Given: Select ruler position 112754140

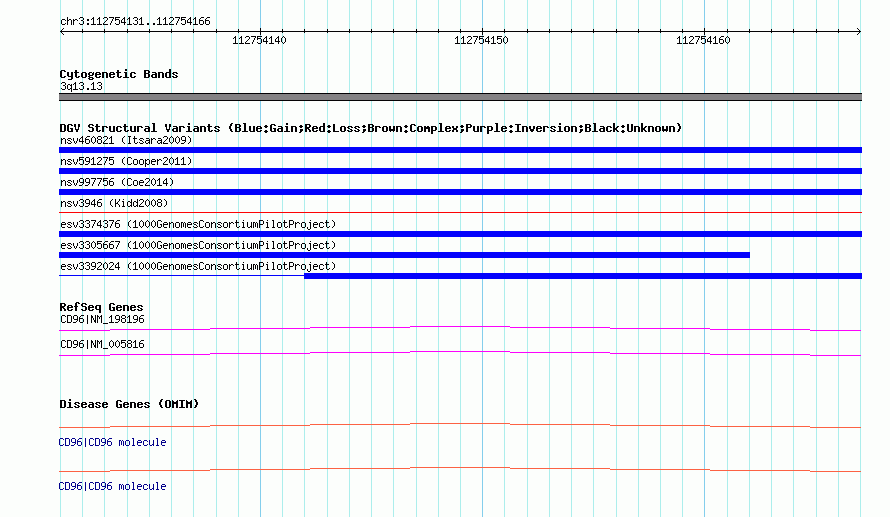Looking at the screenshot, I should click(259, 40).
